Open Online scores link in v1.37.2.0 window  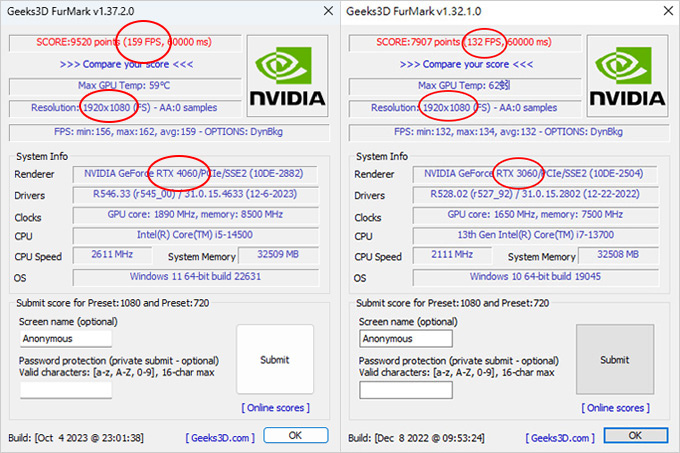pos(275,407)
